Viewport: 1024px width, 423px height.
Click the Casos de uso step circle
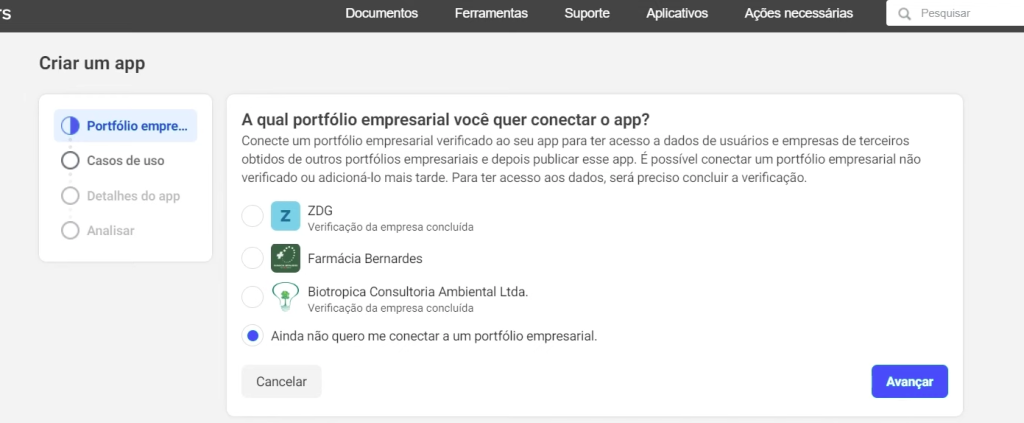[70, 160]
